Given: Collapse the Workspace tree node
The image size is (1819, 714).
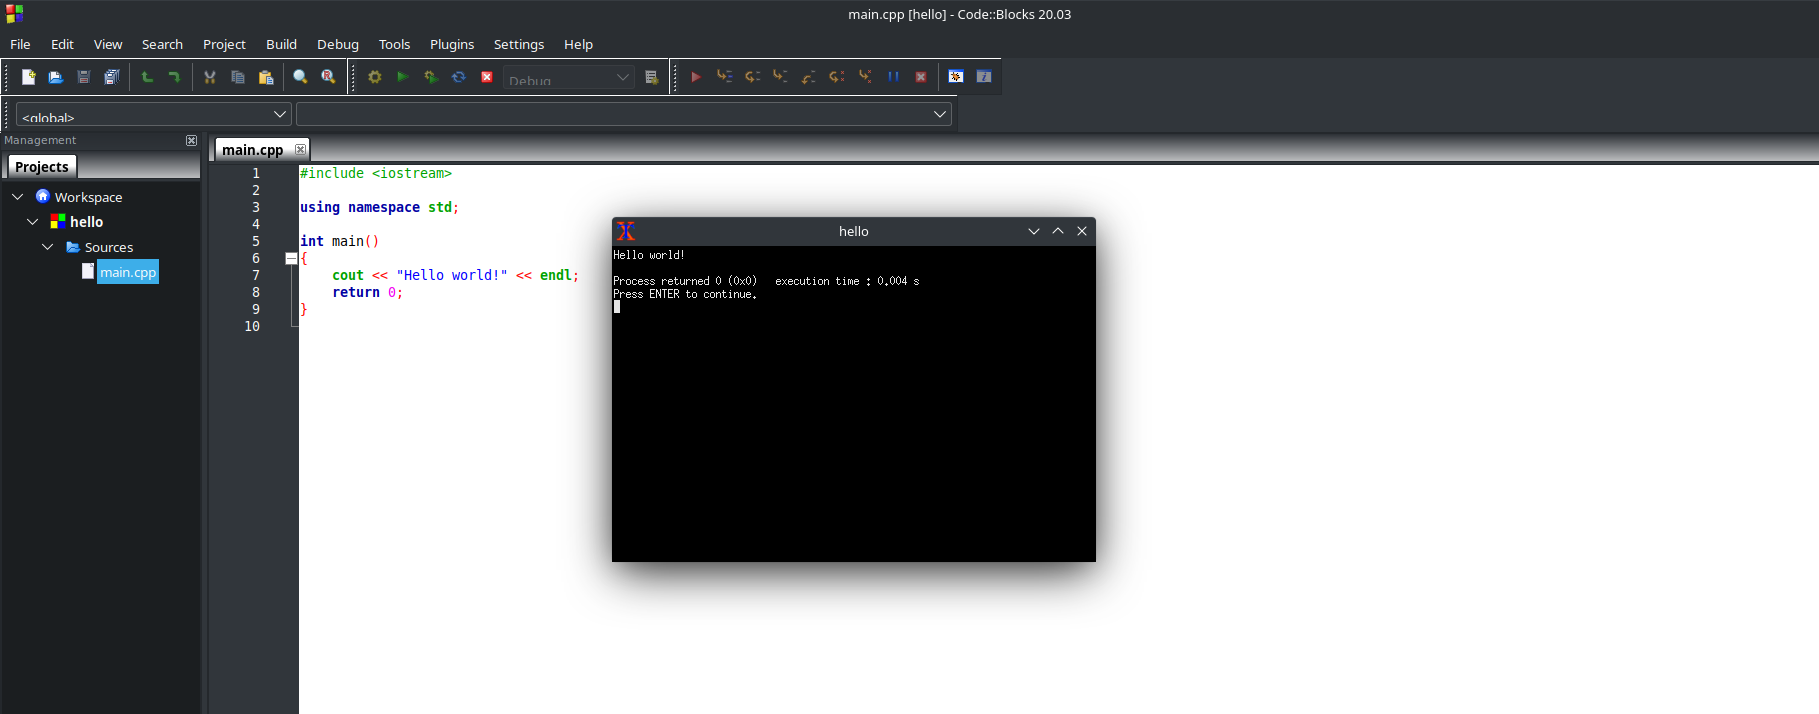Looking at the screenshot, I should (x=18, y=197).
